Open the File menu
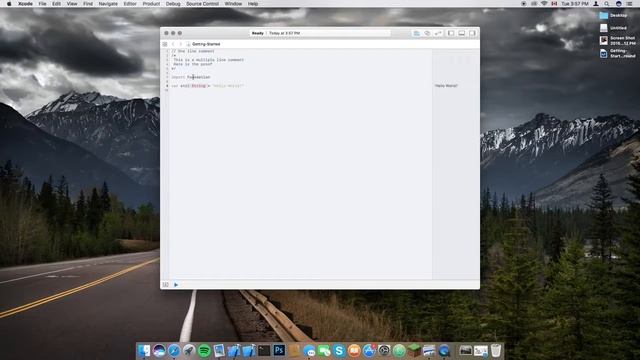This screenshot has height=360, width=640. click(42, 4)
